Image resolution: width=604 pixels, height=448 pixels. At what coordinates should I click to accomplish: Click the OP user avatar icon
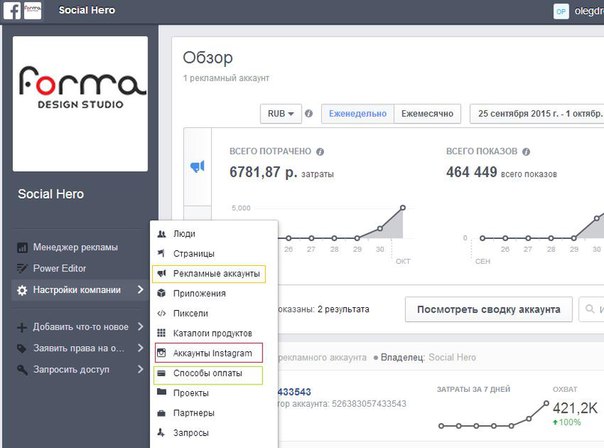tap(561, 11)
